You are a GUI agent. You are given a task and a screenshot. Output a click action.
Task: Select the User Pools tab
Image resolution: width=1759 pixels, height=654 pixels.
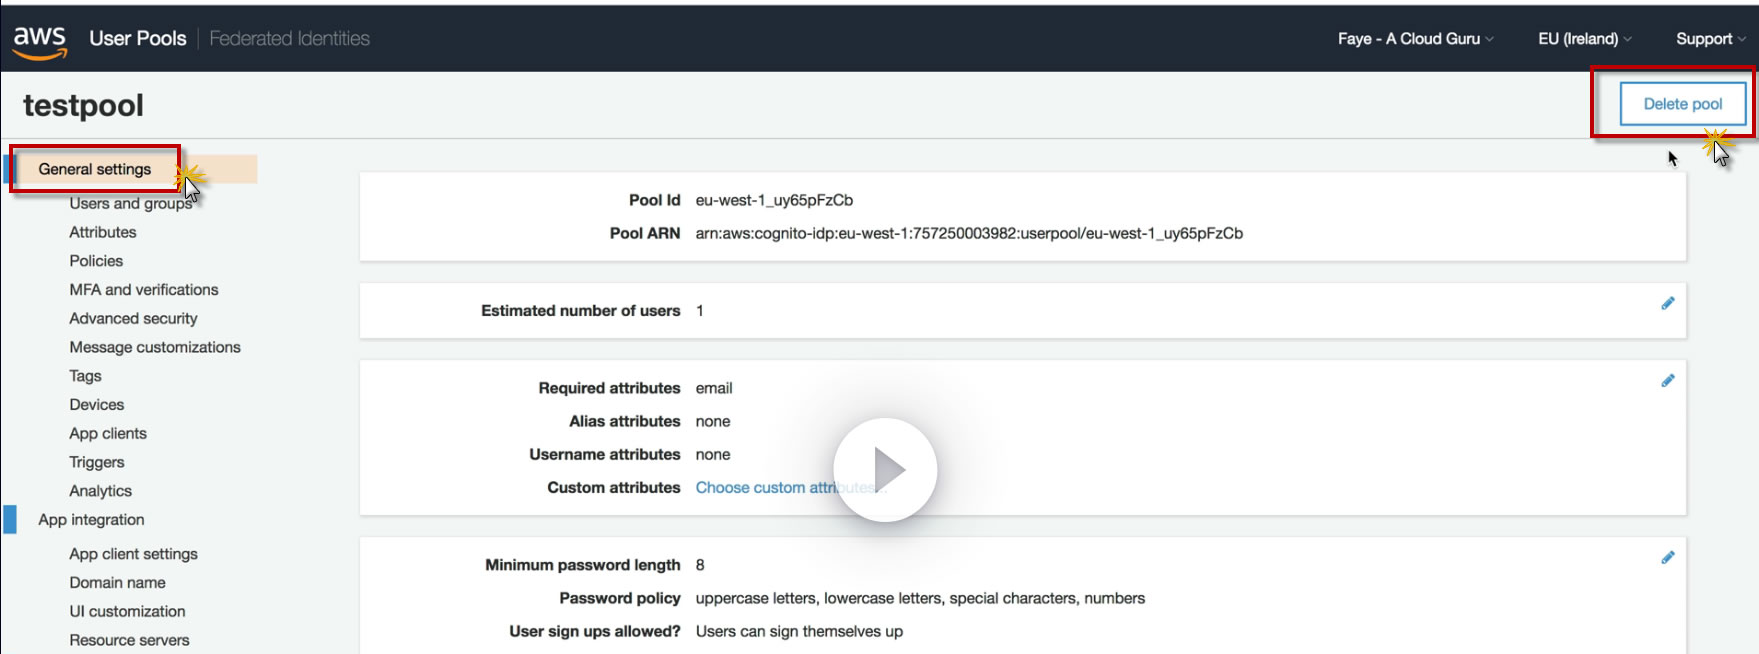(x=138, y=39)
